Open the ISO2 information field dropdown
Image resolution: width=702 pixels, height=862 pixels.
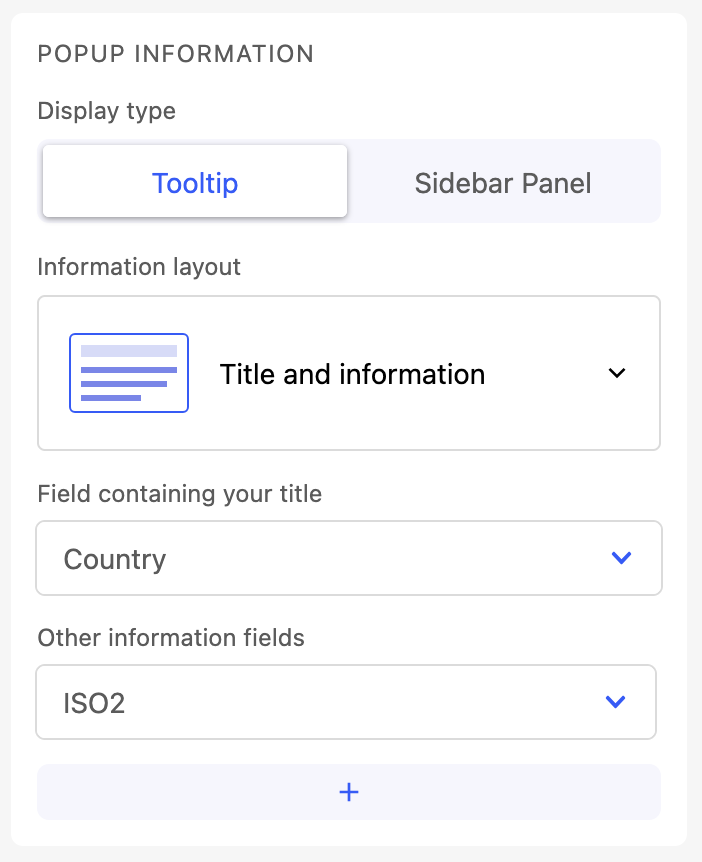[346, 702]
